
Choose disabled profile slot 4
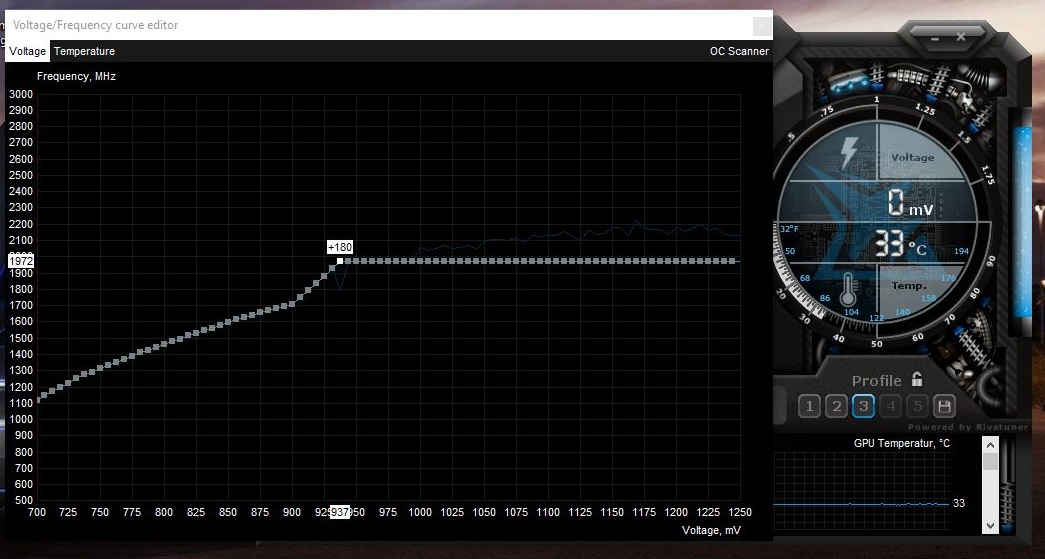tap(891, 406)
